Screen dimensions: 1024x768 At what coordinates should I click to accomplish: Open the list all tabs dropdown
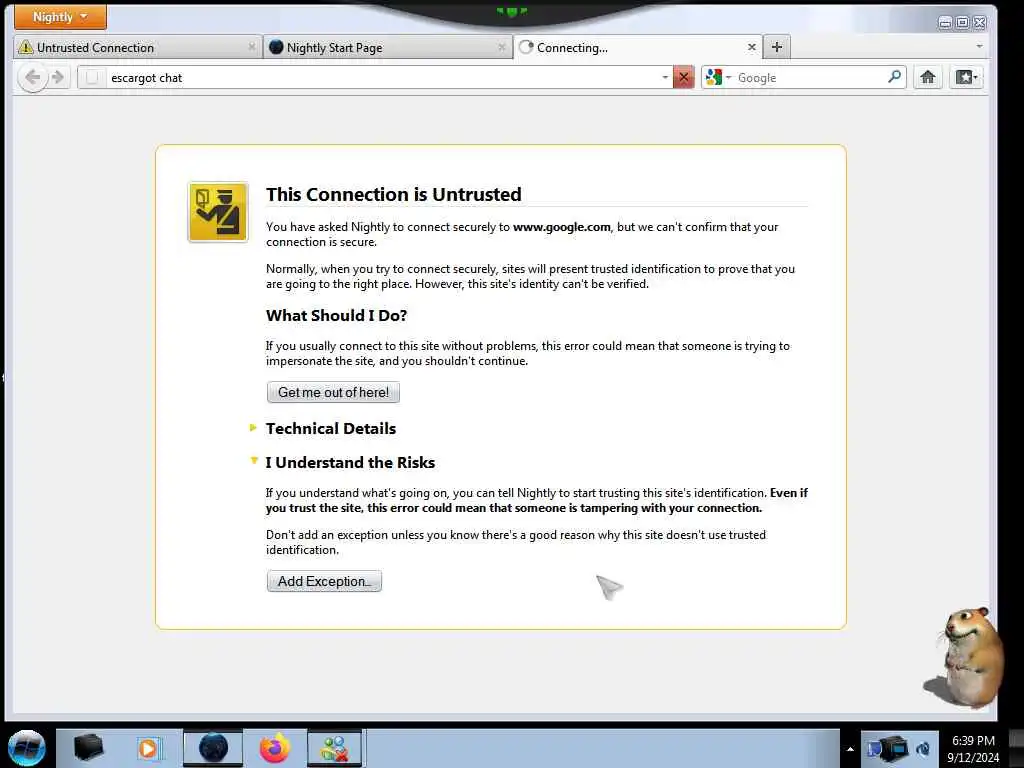pos(979,46)
